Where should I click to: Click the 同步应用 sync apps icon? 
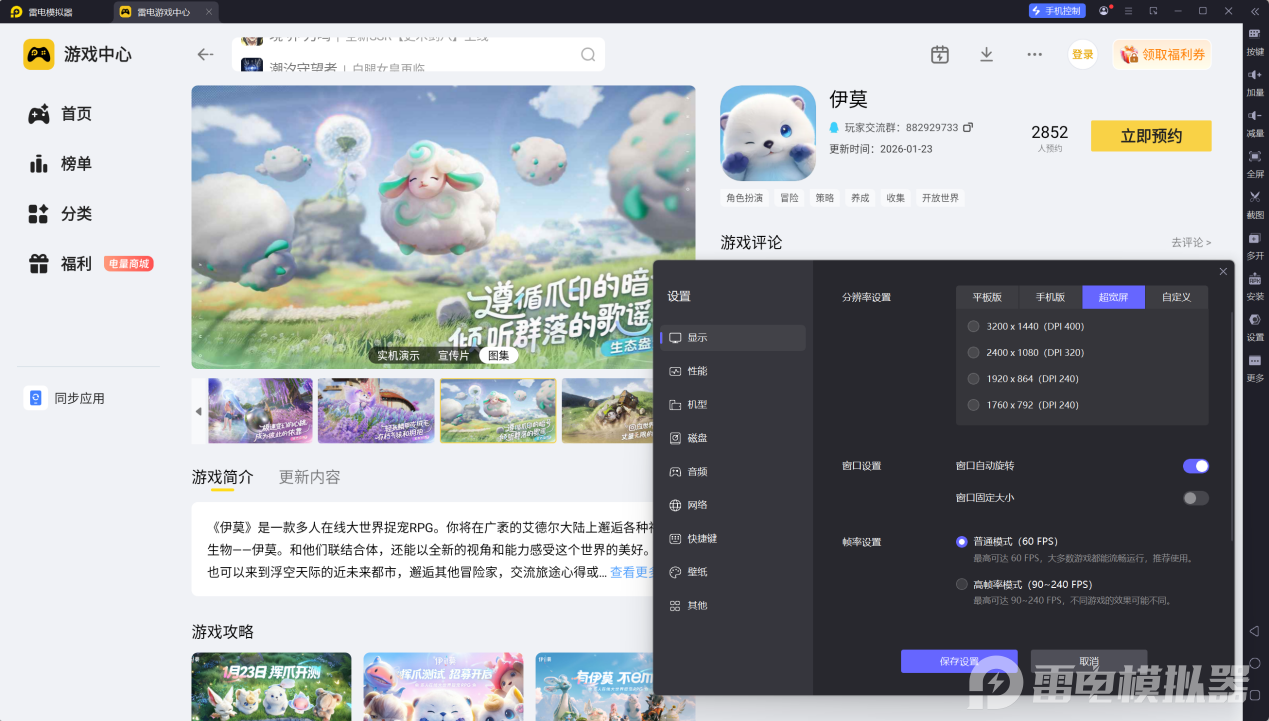pyautogui.click(x=35, y=398)
